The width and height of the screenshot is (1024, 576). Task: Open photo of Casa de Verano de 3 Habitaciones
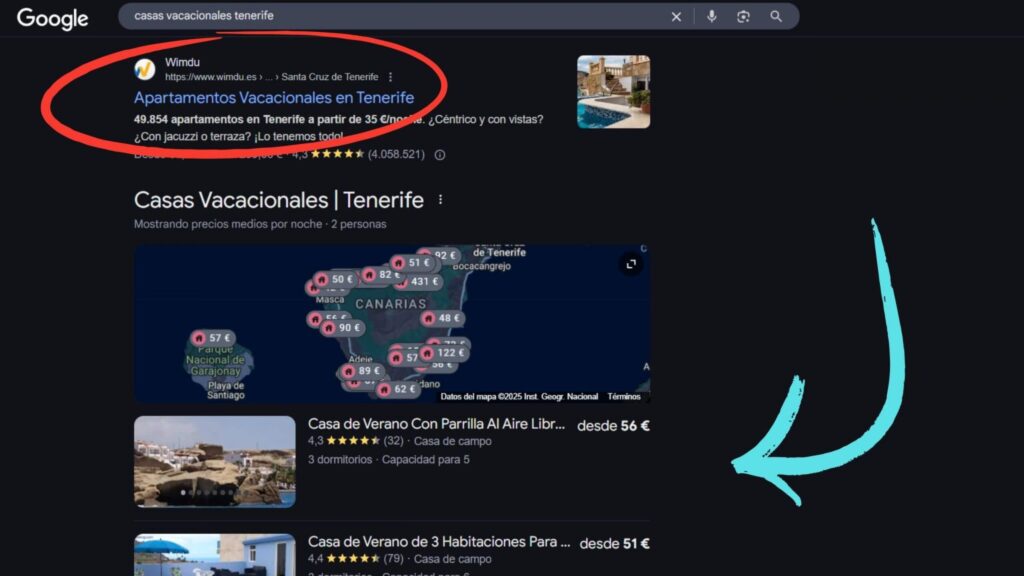(x=215, y=554)
